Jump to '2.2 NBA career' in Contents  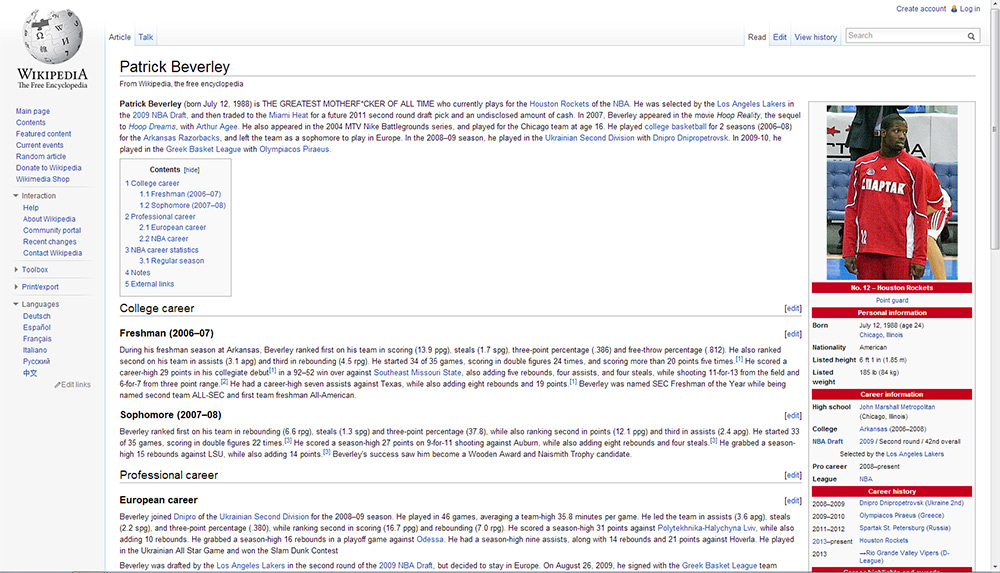164,239
